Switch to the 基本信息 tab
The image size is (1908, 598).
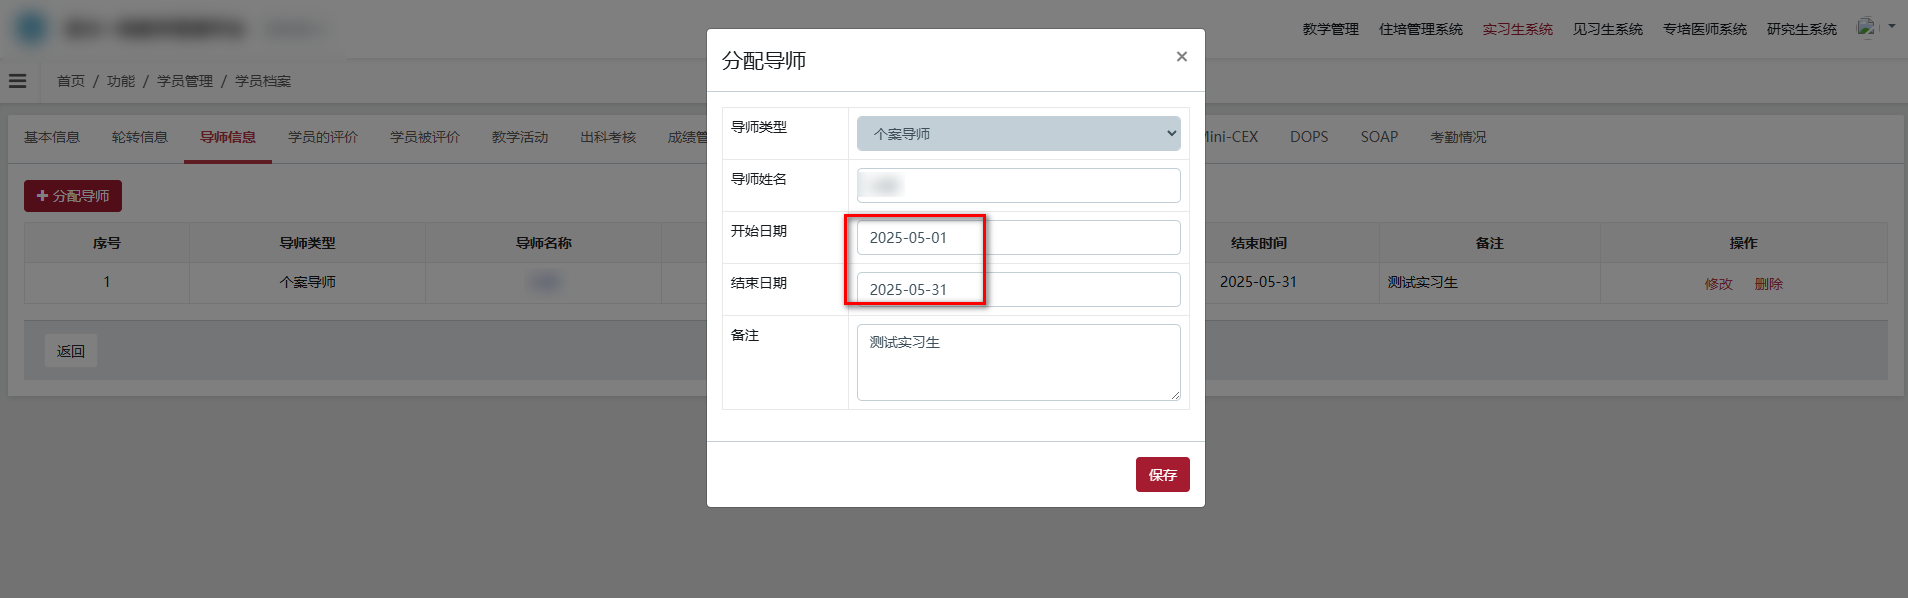click(52, 138)
